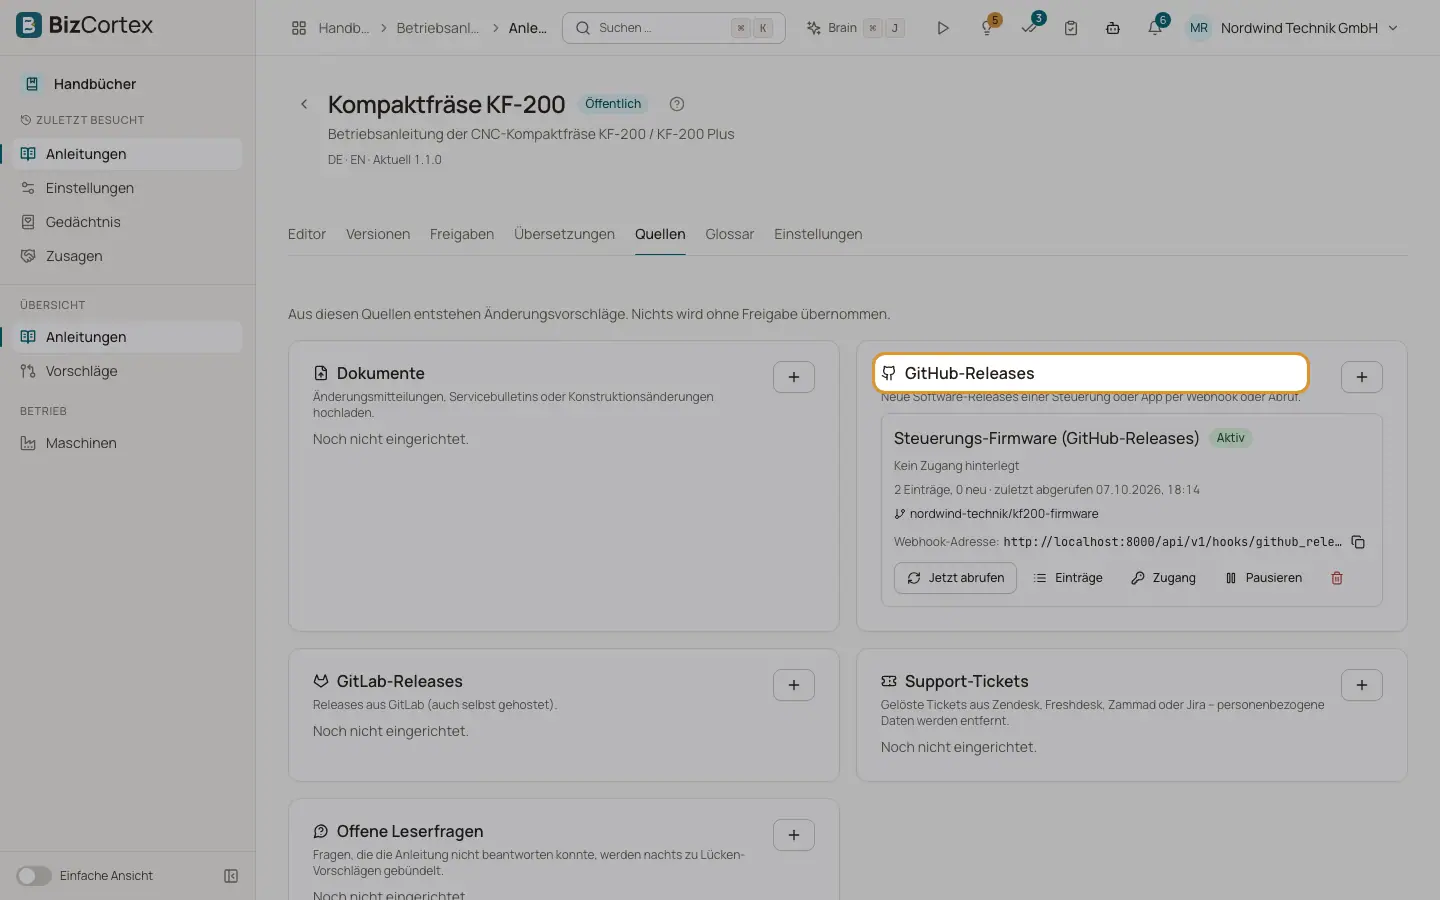Click the BizCortex logo
Screen dimensions: 1440x900
point(85,25)
